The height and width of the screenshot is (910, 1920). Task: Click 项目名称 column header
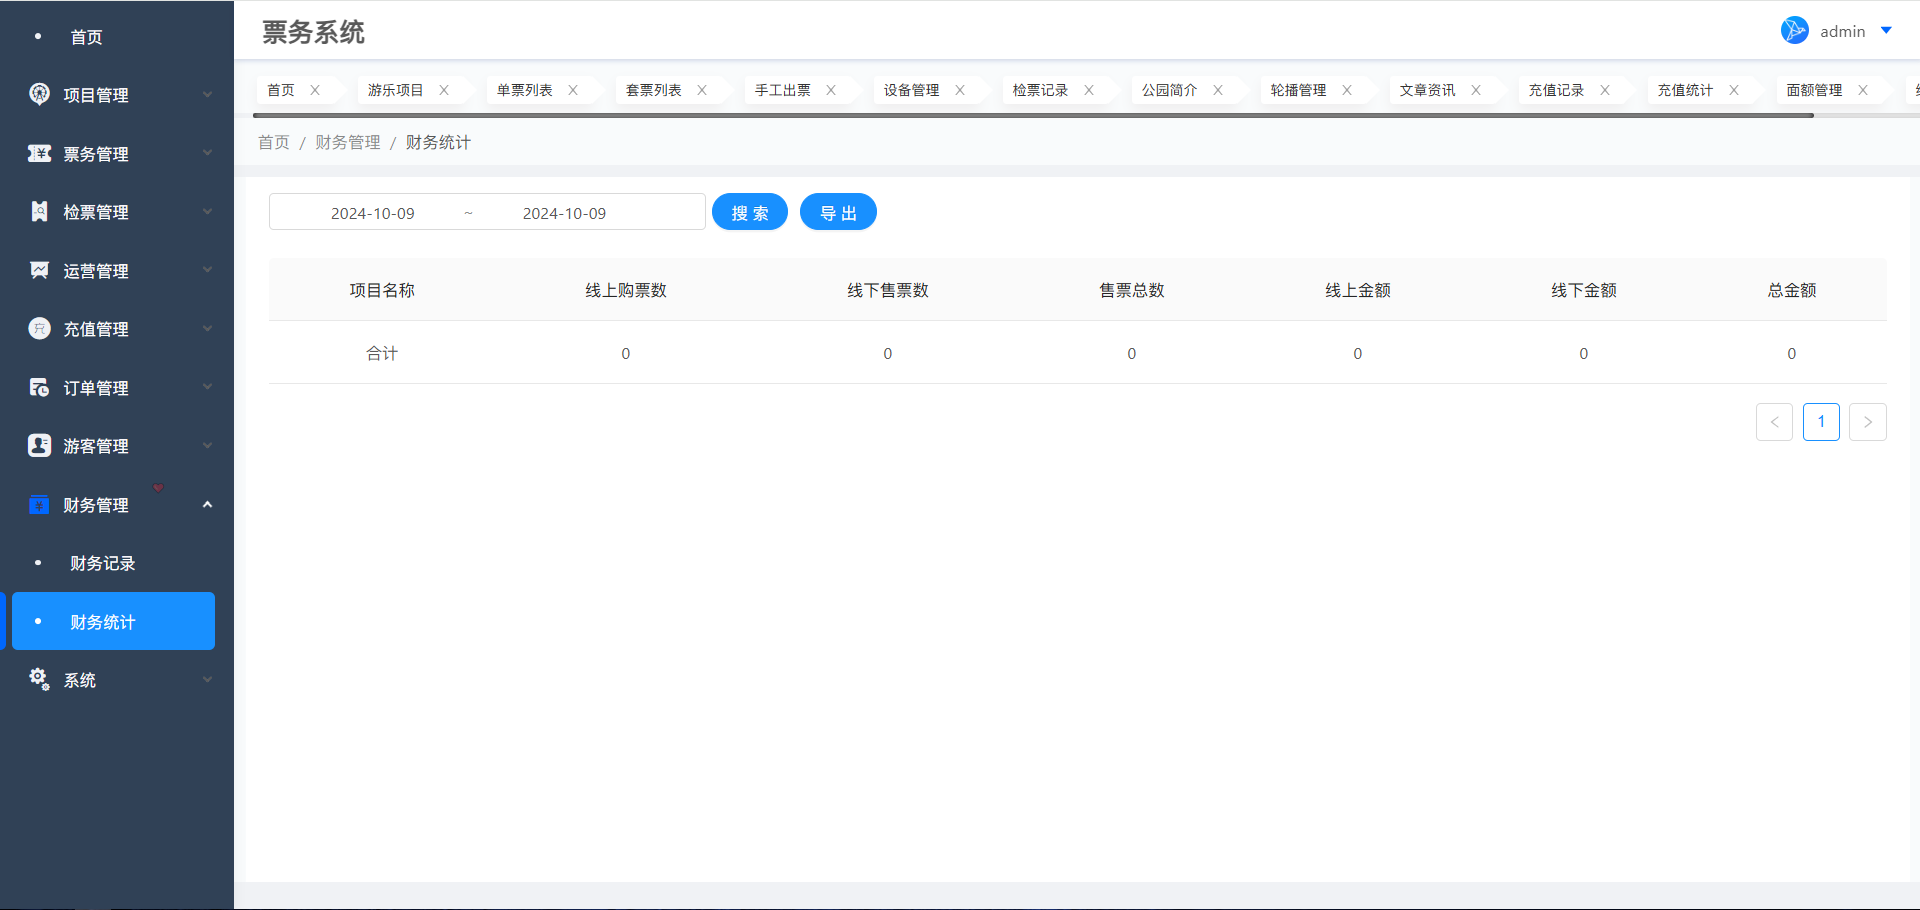pyautogui.click(x=382, y=290)
